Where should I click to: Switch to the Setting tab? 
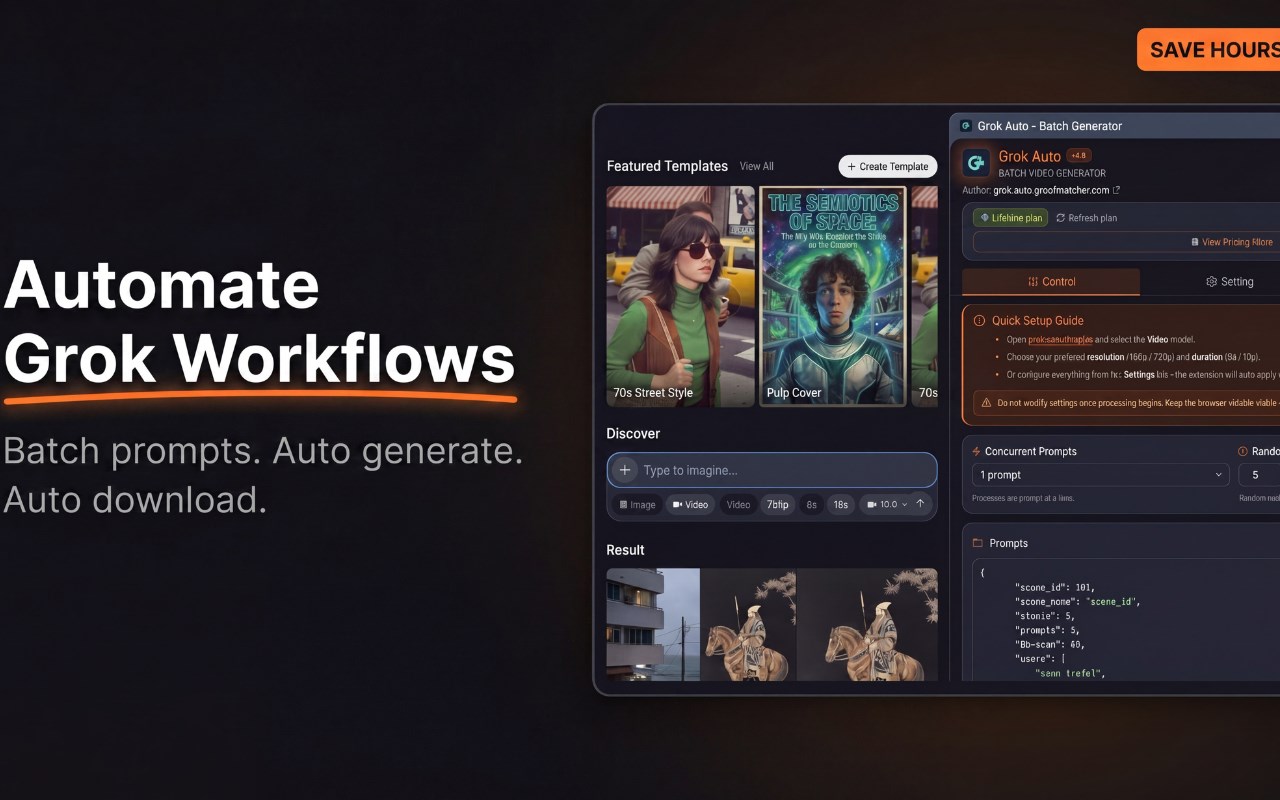click(x=1229, y=282)
